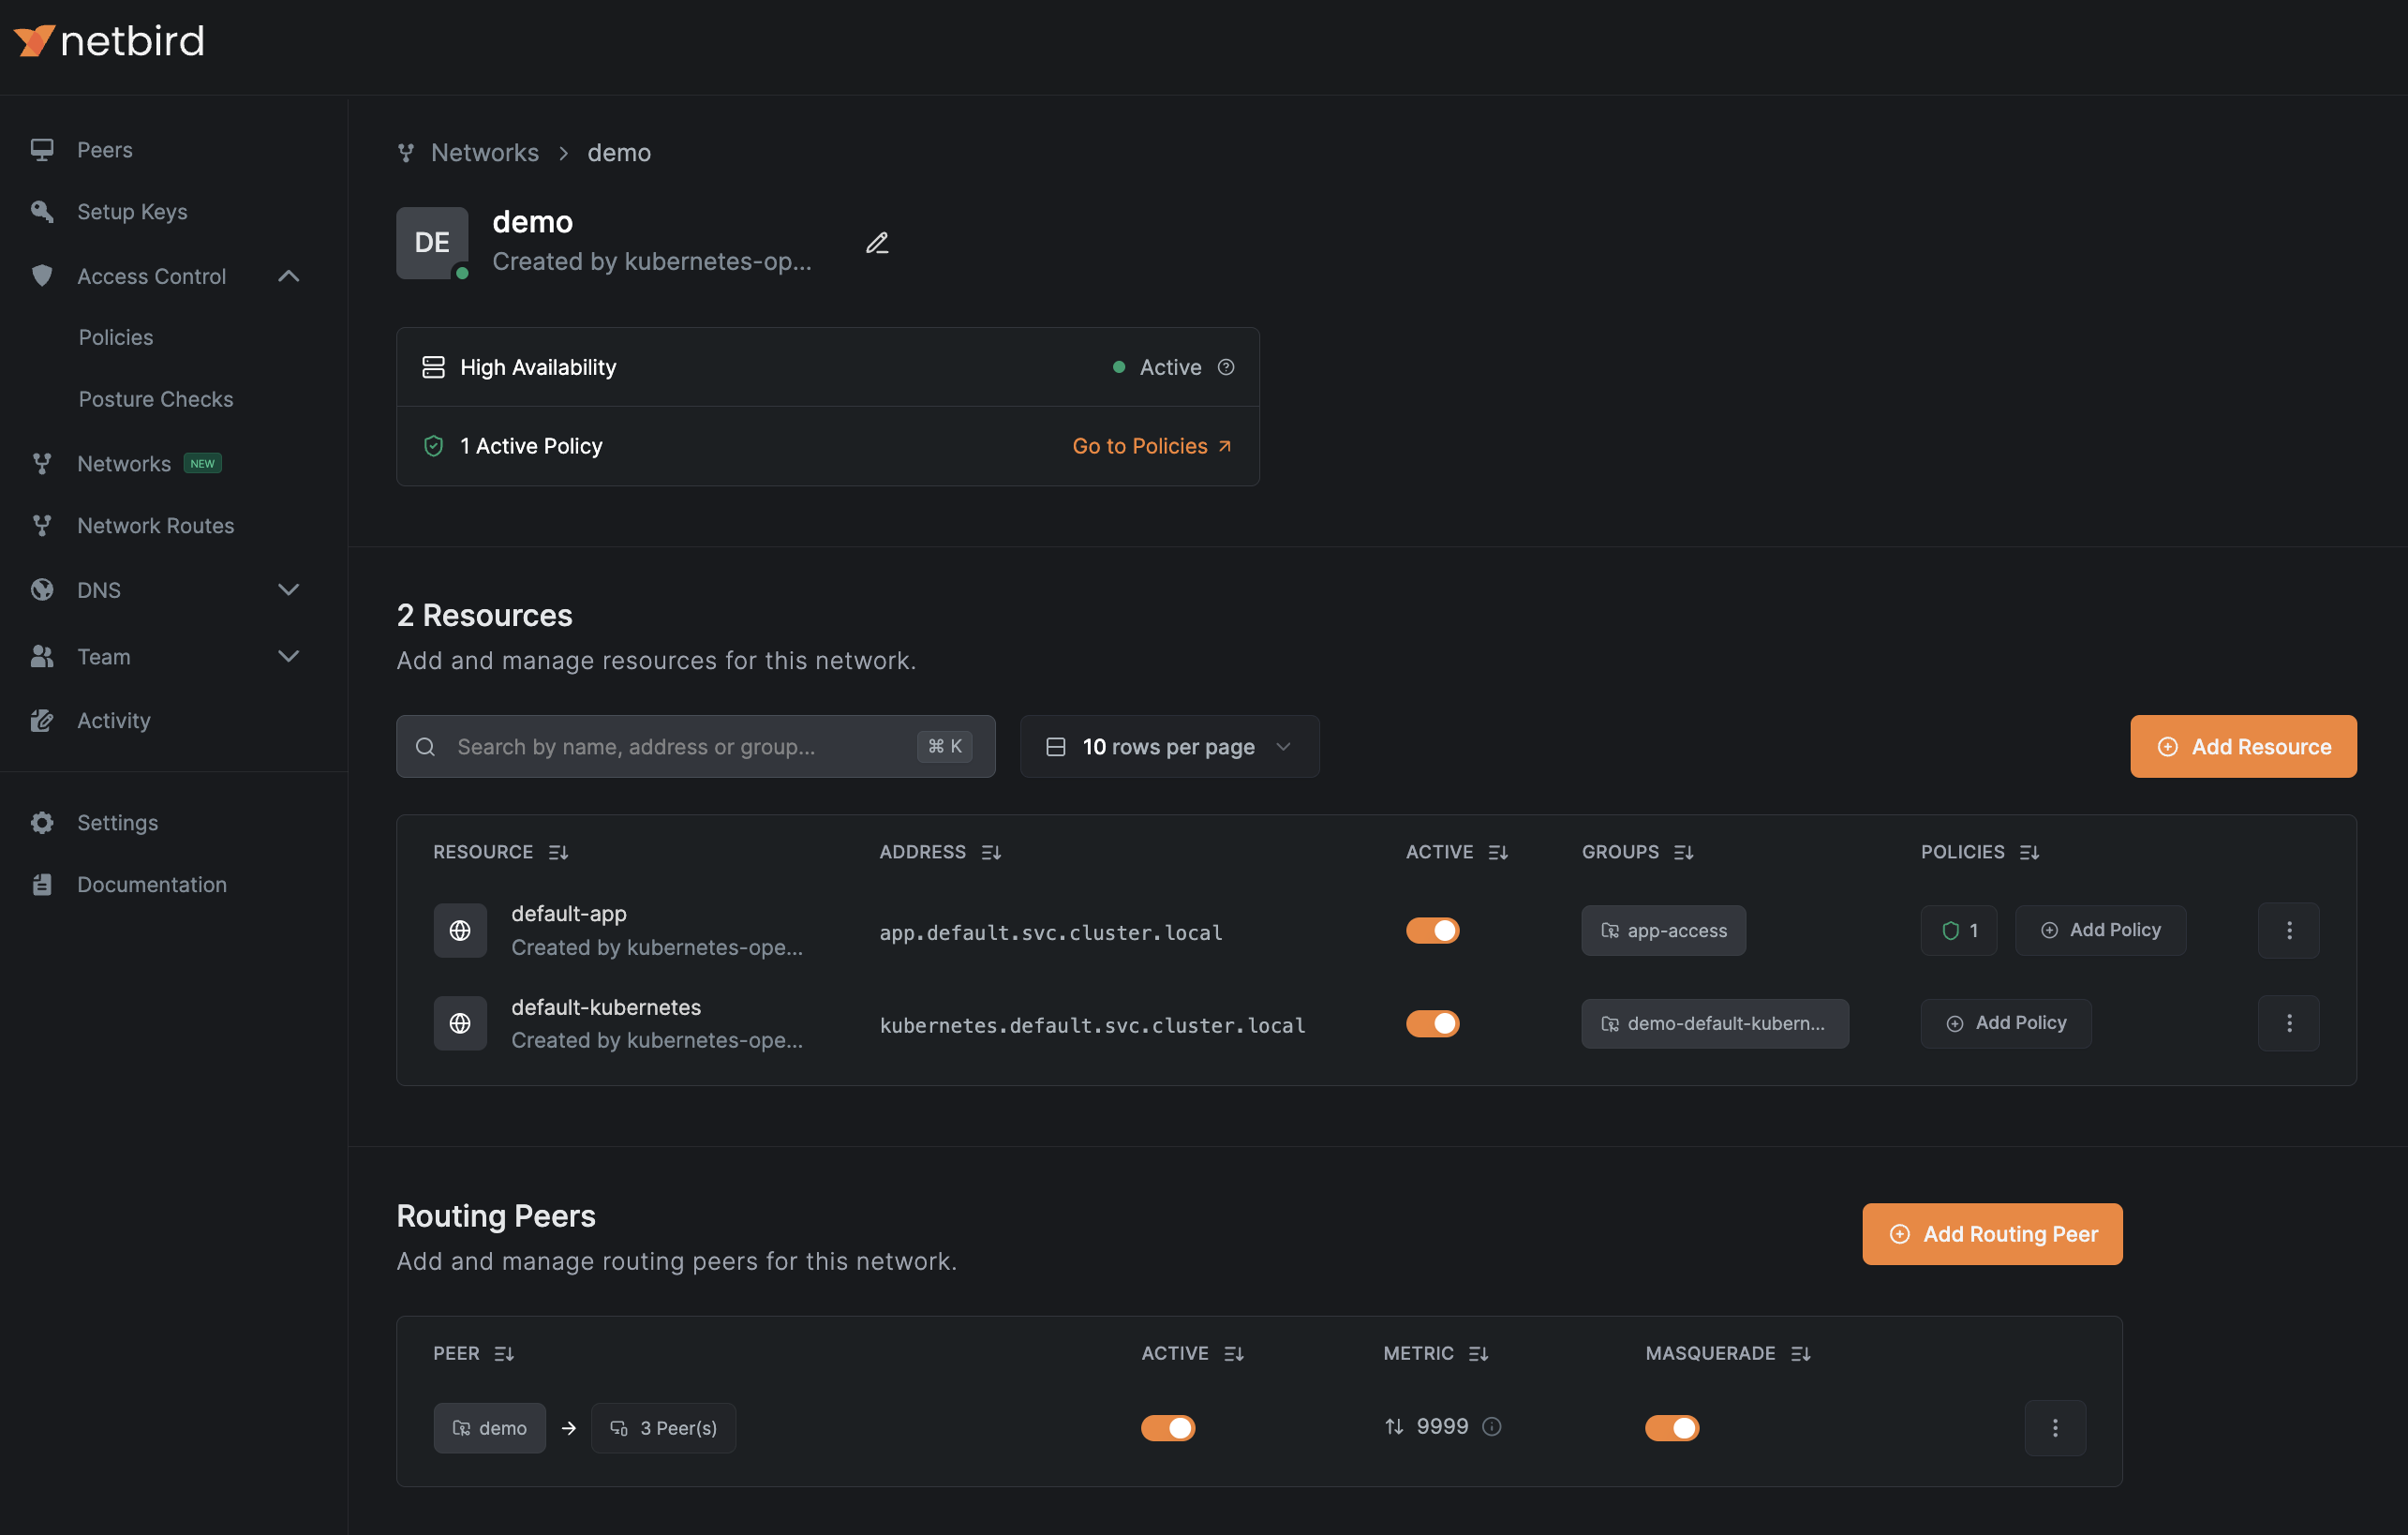Screen dimensions: 2408x1535
Task: Click the pencil edit icon next to demo
Action: tap(877, 243)
